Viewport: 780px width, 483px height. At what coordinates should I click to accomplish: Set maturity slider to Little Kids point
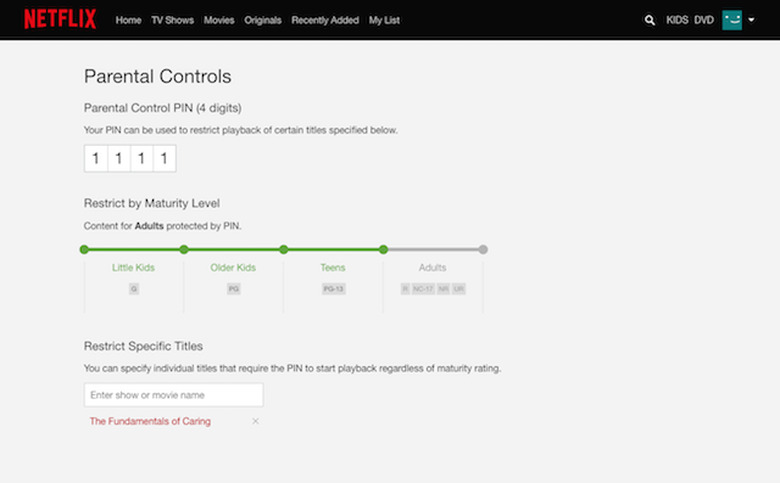tap(84, 249)
